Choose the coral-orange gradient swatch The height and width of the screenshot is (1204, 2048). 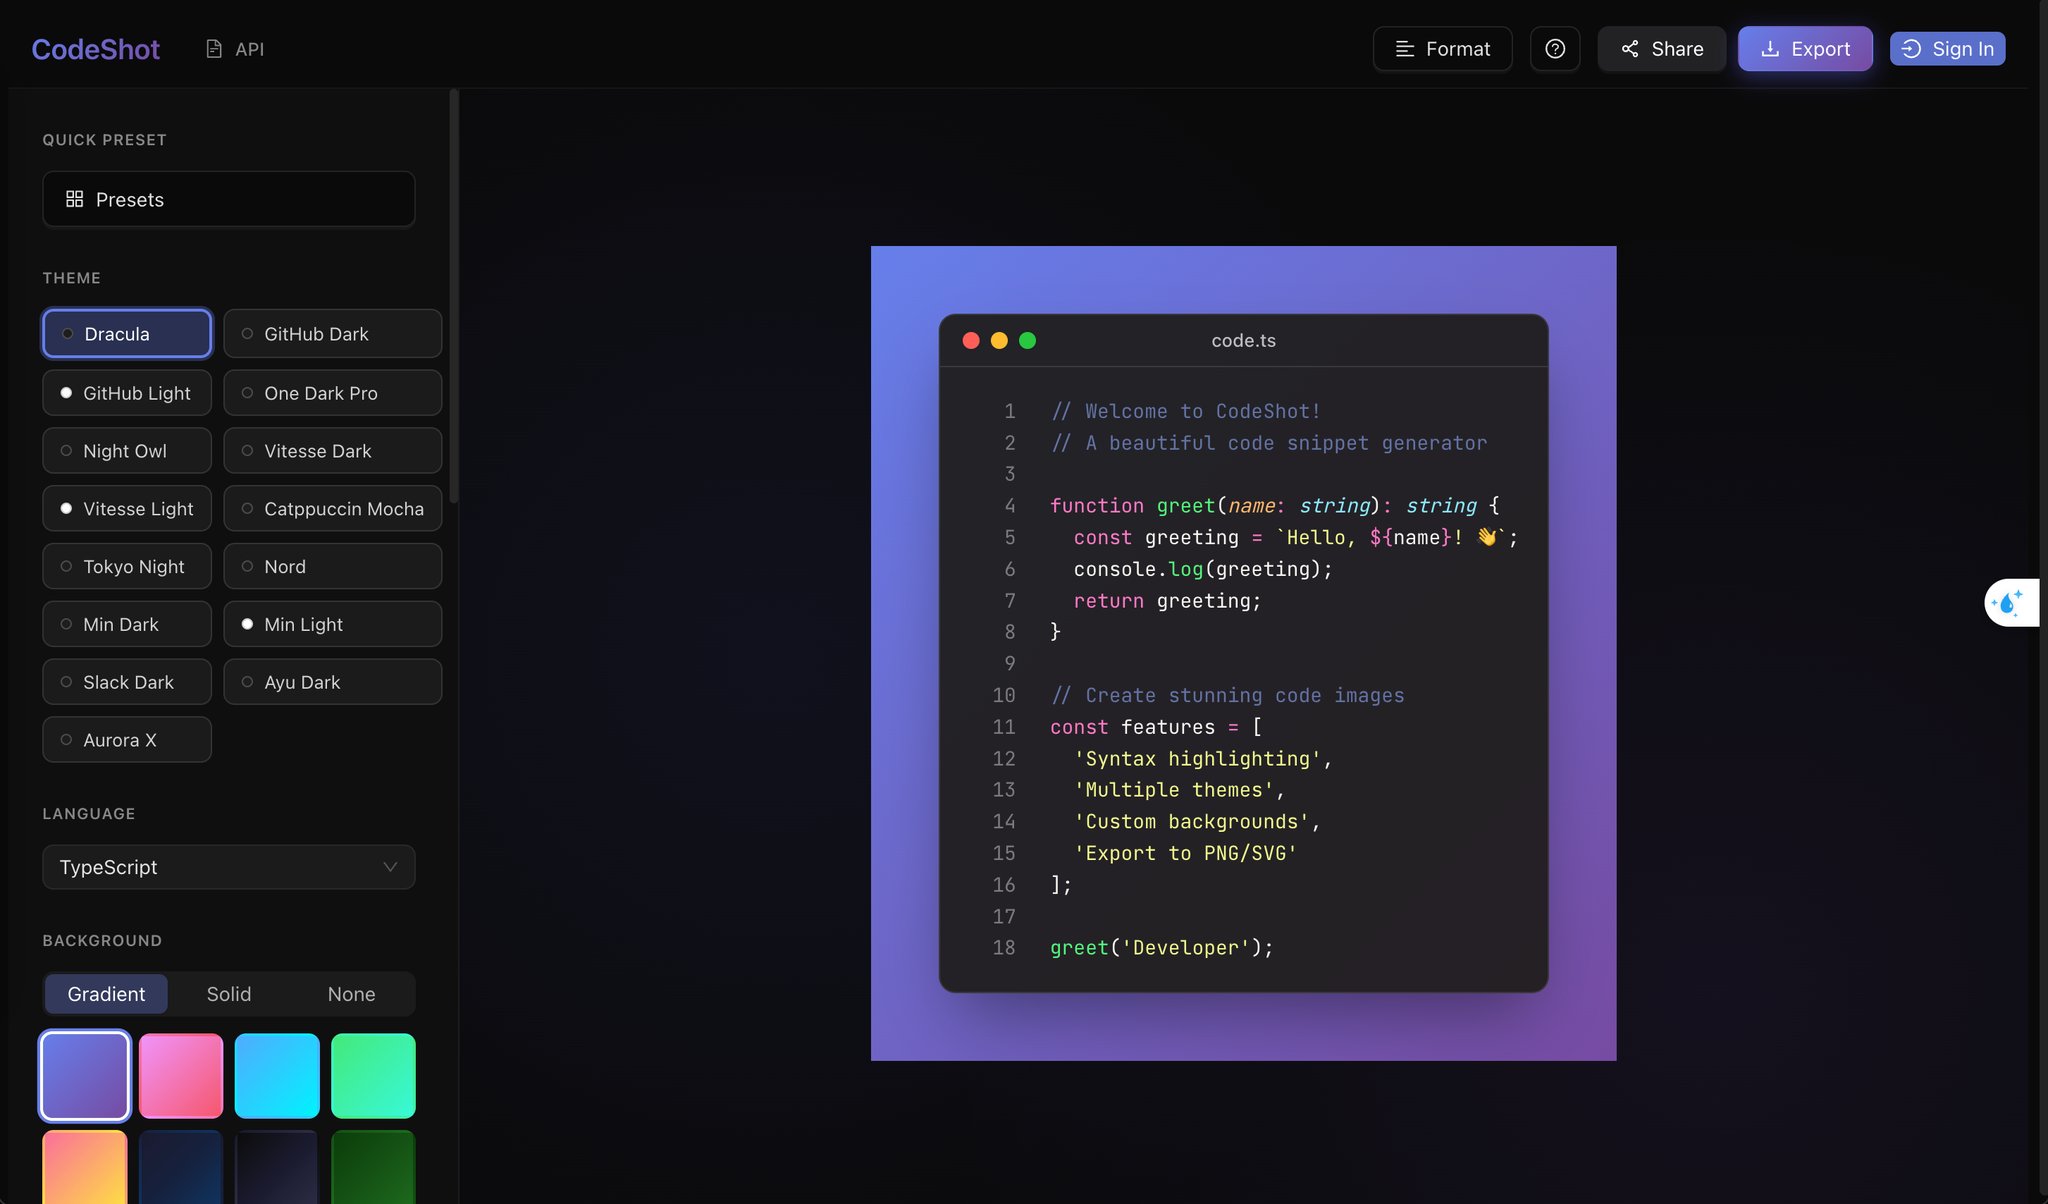tap(85, 1167)
